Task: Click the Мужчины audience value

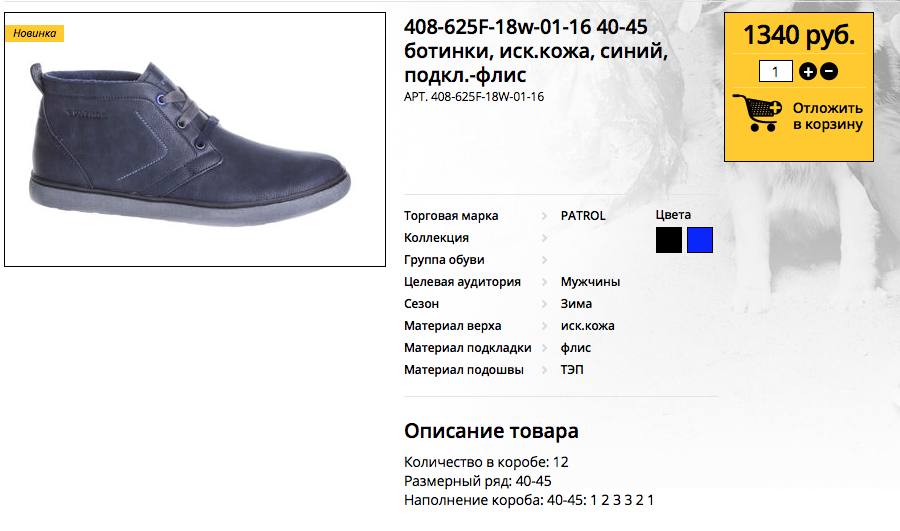Action: pyautogui.click(x=590, y=282)
